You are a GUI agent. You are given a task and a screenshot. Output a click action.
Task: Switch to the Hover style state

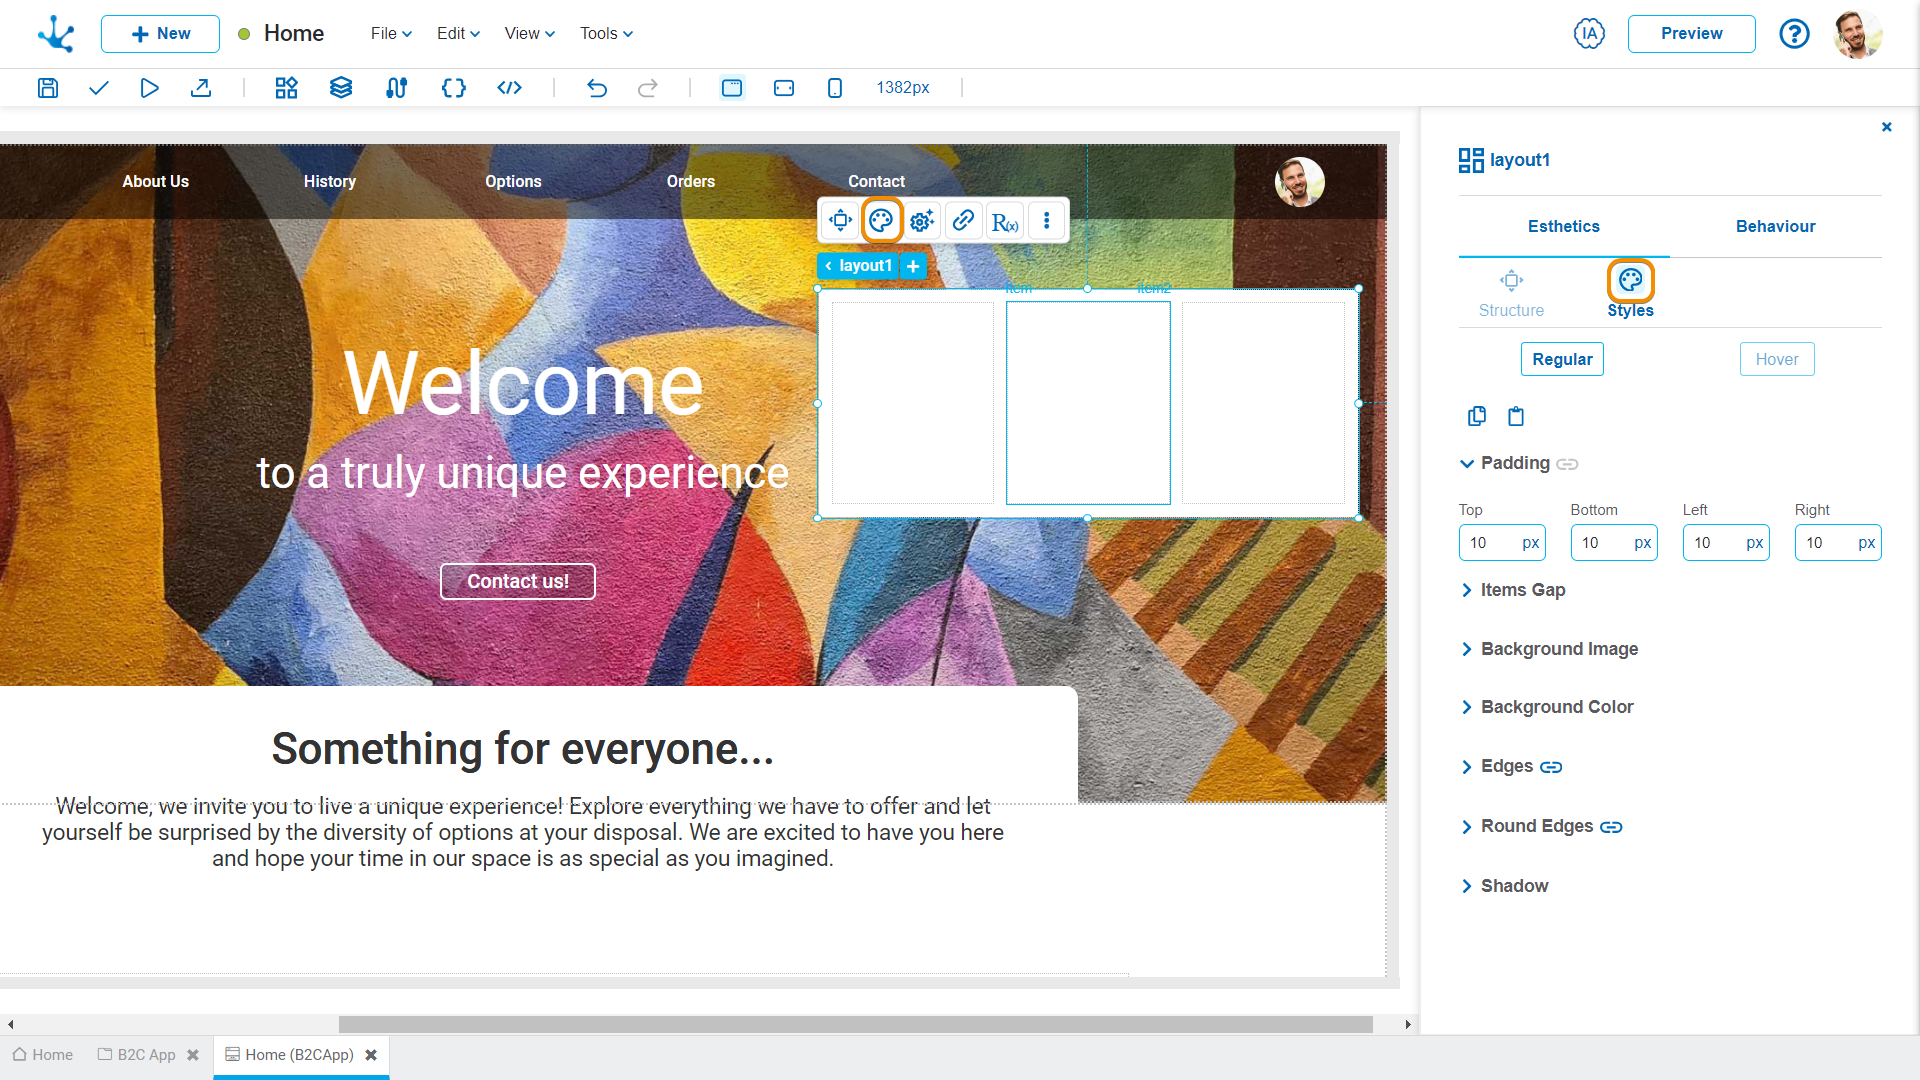click(x=1778, y=359)
